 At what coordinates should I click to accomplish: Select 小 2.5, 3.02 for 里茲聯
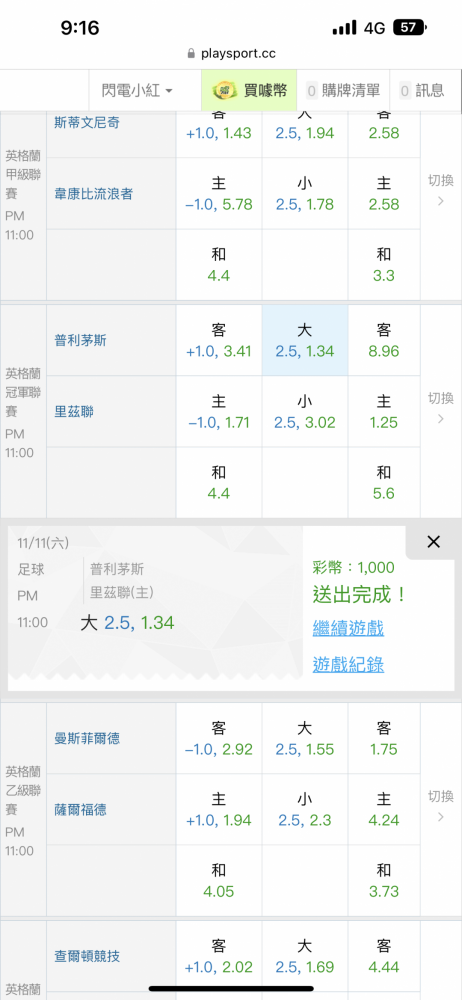click(305, 412)
